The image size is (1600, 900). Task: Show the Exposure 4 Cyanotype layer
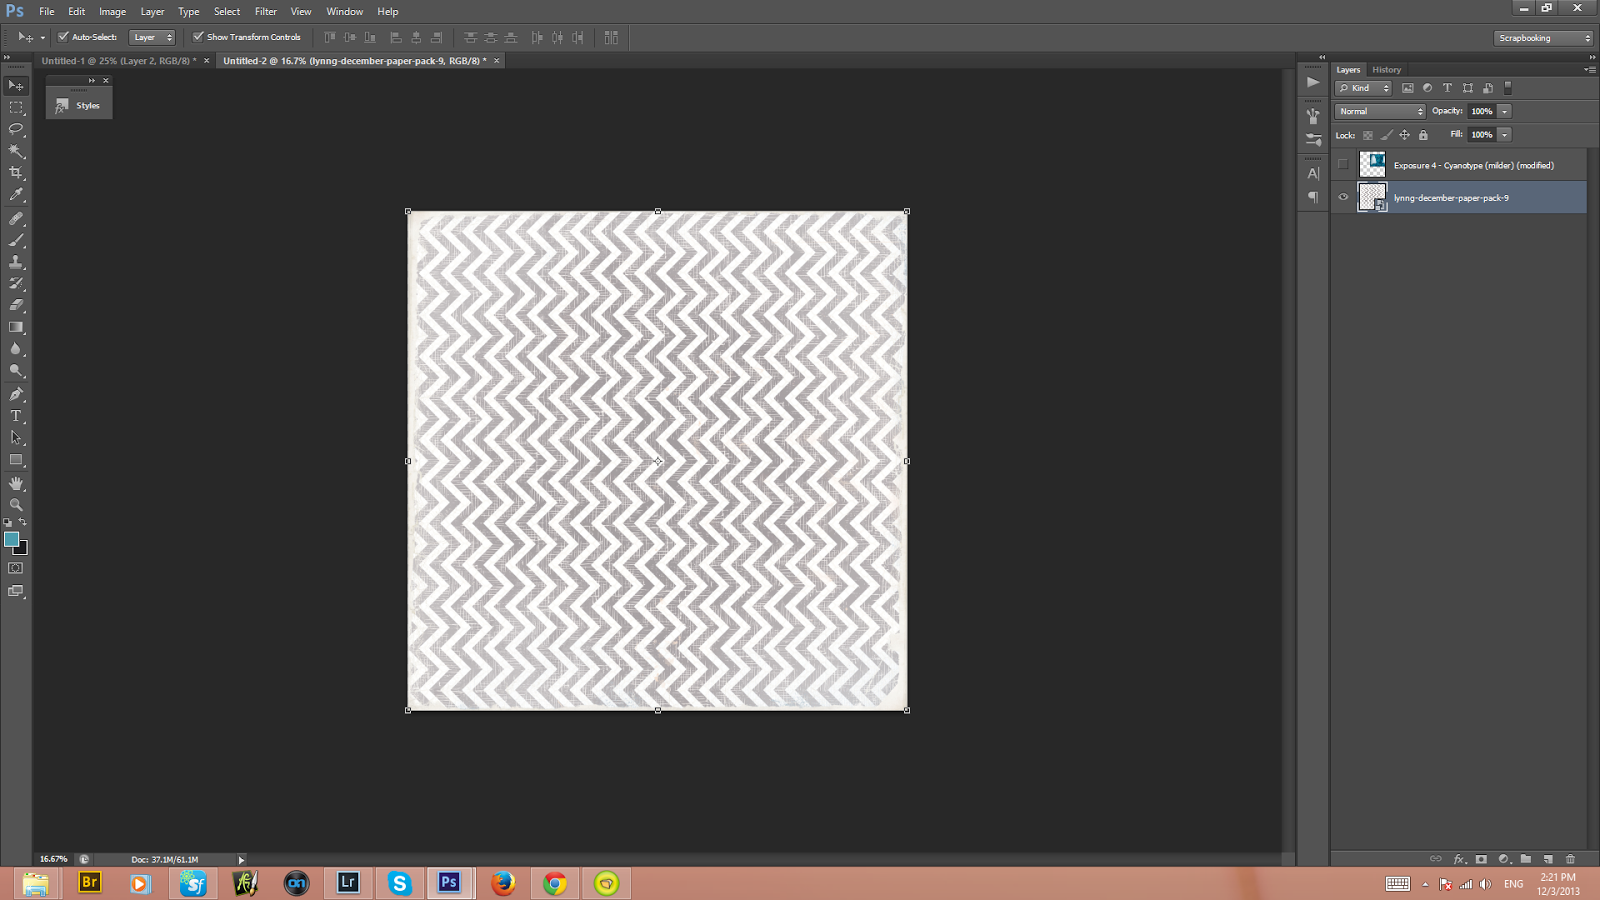1343,165
